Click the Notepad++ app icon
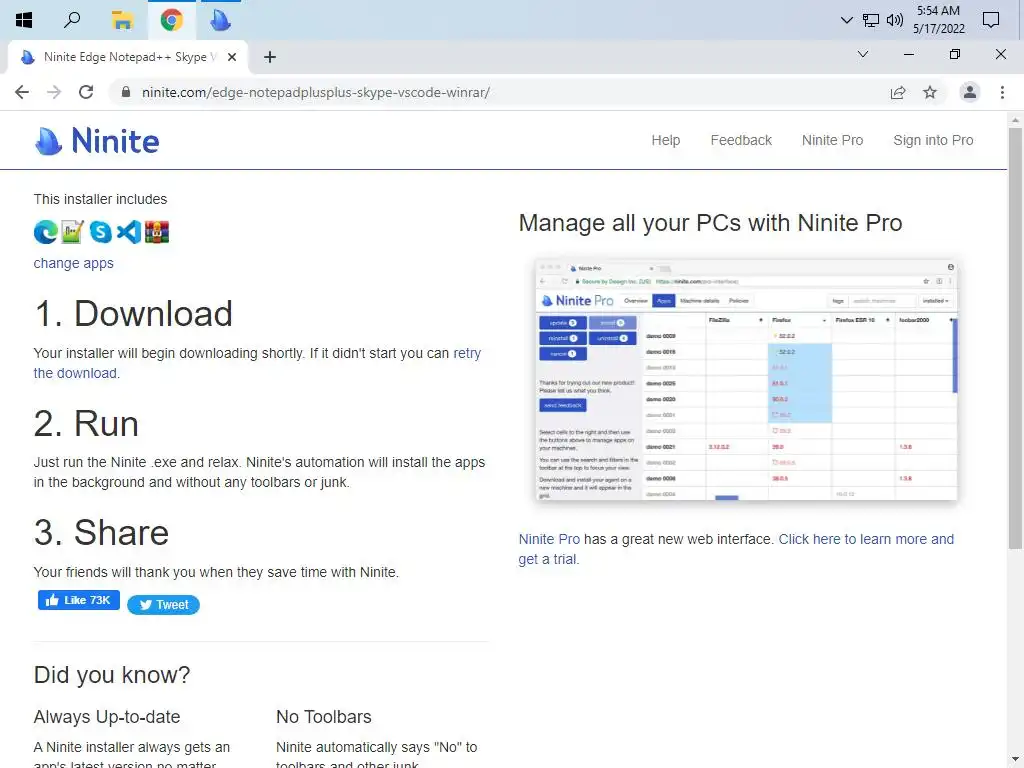The width and height of the screenshot is (1024, 768). [72, 232]
